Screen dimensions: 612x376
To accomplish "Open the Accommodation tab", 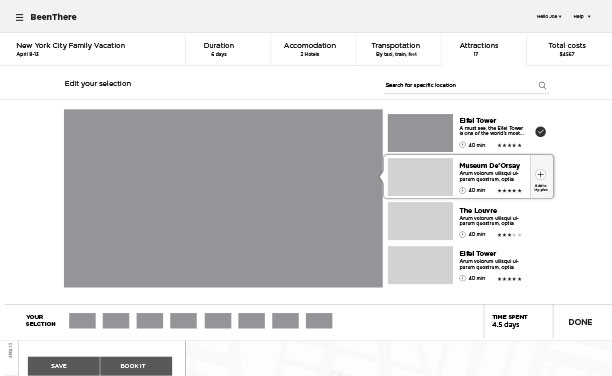I will click(310, 49).
